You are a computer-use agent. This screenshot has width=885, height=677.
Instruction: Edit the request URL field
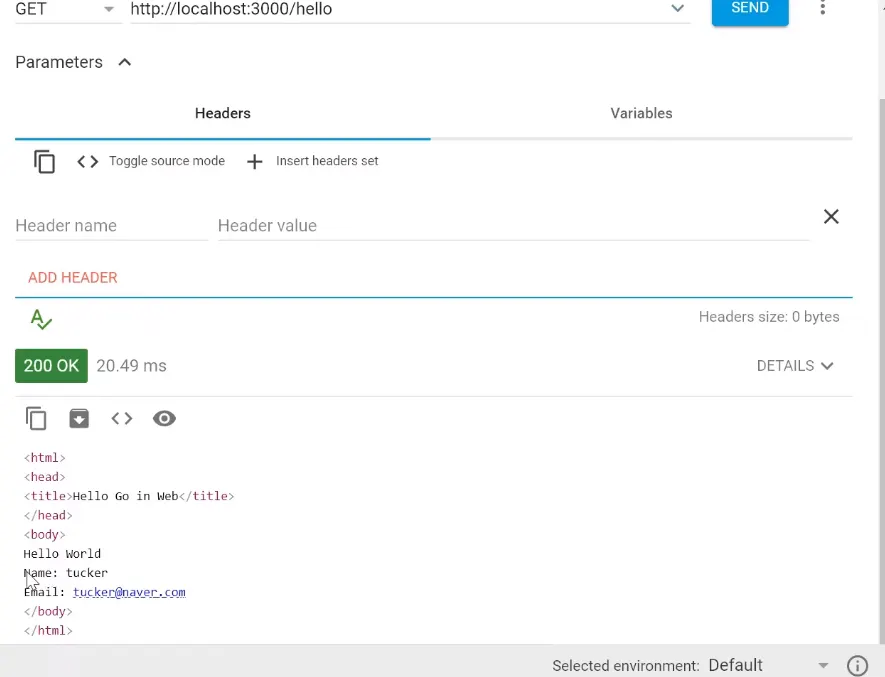point(397,9)
